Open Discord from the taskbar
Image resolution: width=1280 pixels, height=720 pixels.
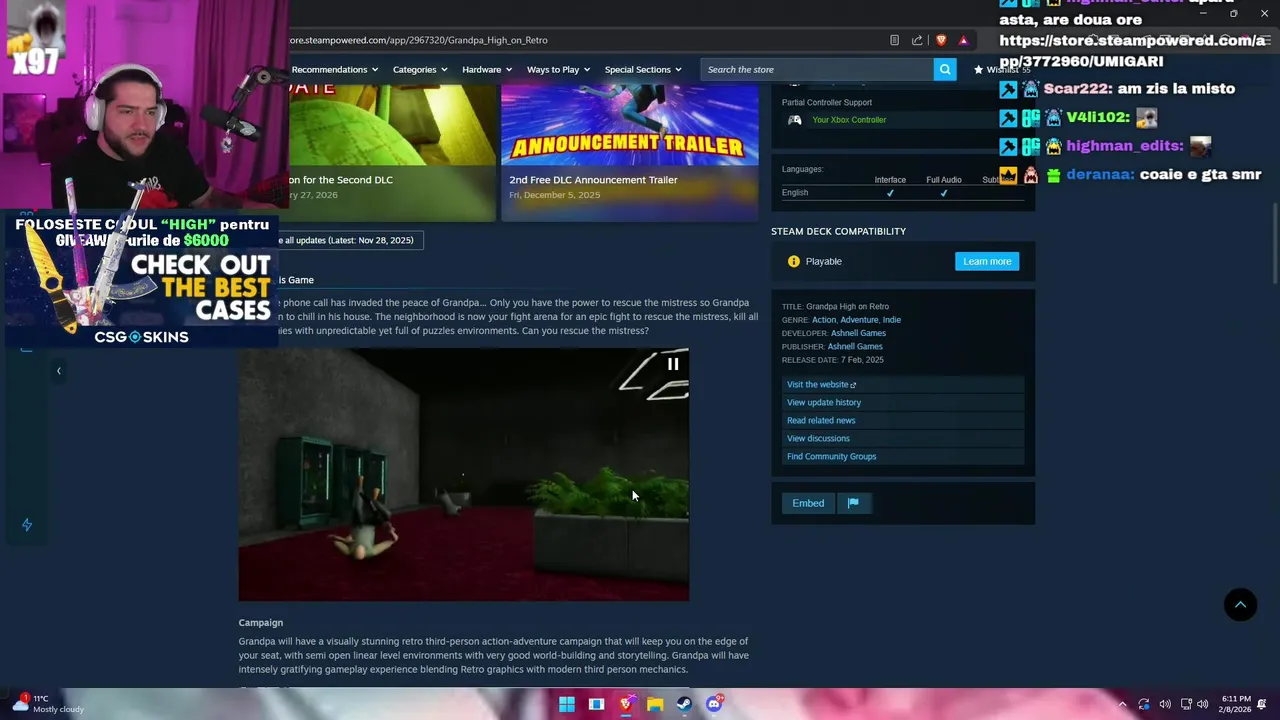pos(714,704)
